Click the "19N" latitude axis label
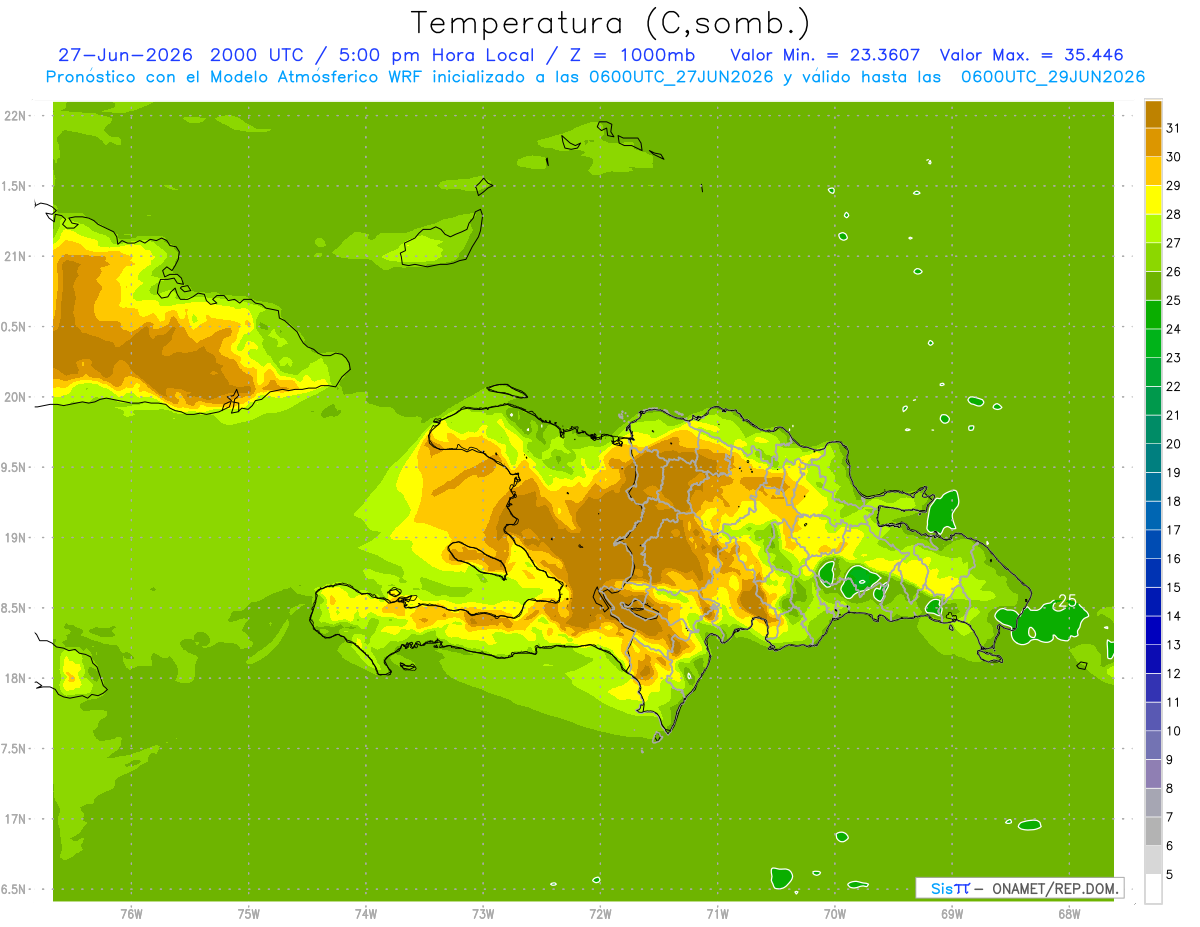Screen dimensions: 1200x927 17,538
